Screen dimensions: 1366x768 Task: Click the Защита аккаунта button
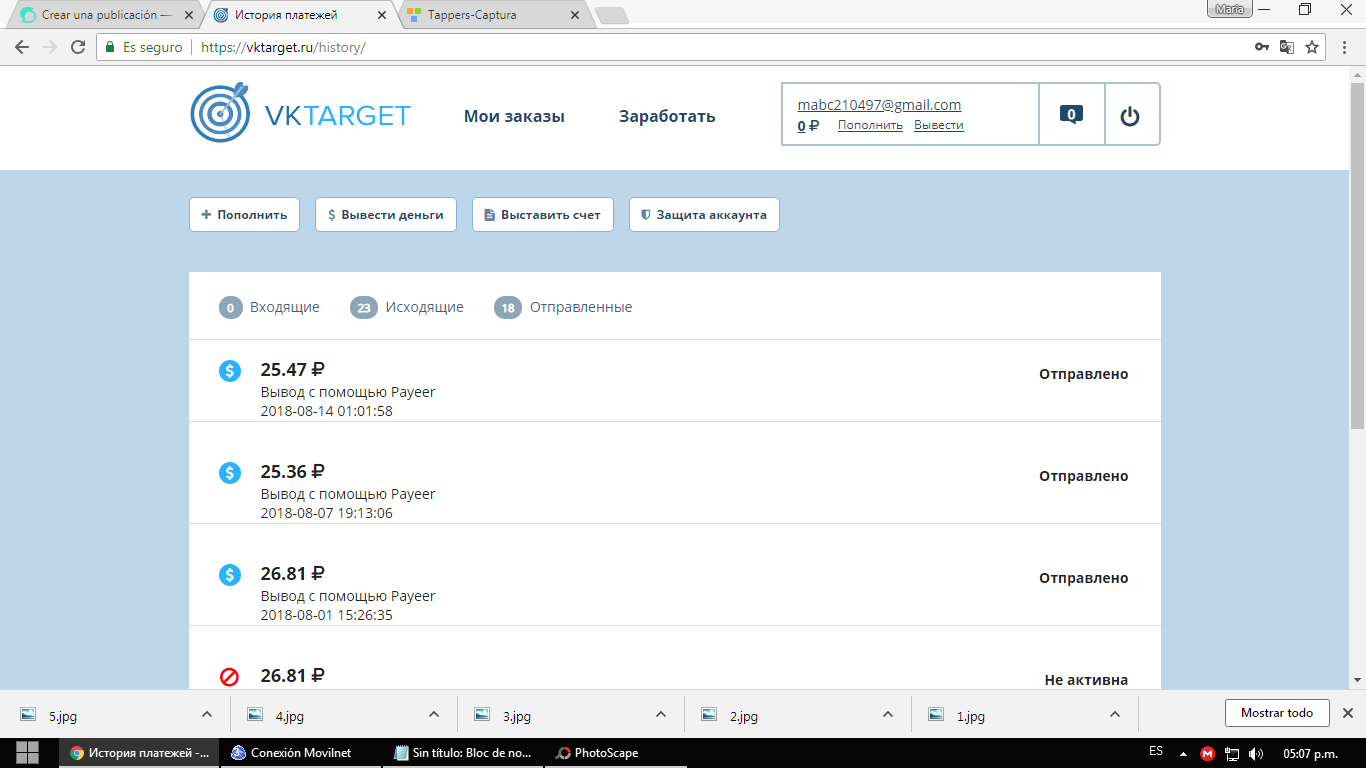pyautogui.click(x=704, y=215)
